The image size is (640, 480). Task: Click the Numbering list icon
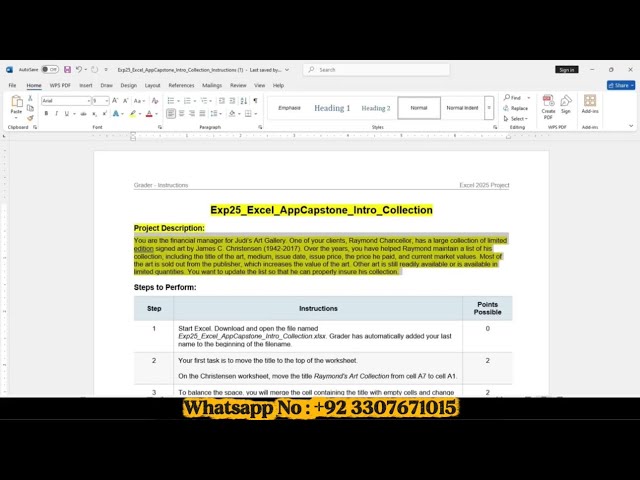(187, 101)
